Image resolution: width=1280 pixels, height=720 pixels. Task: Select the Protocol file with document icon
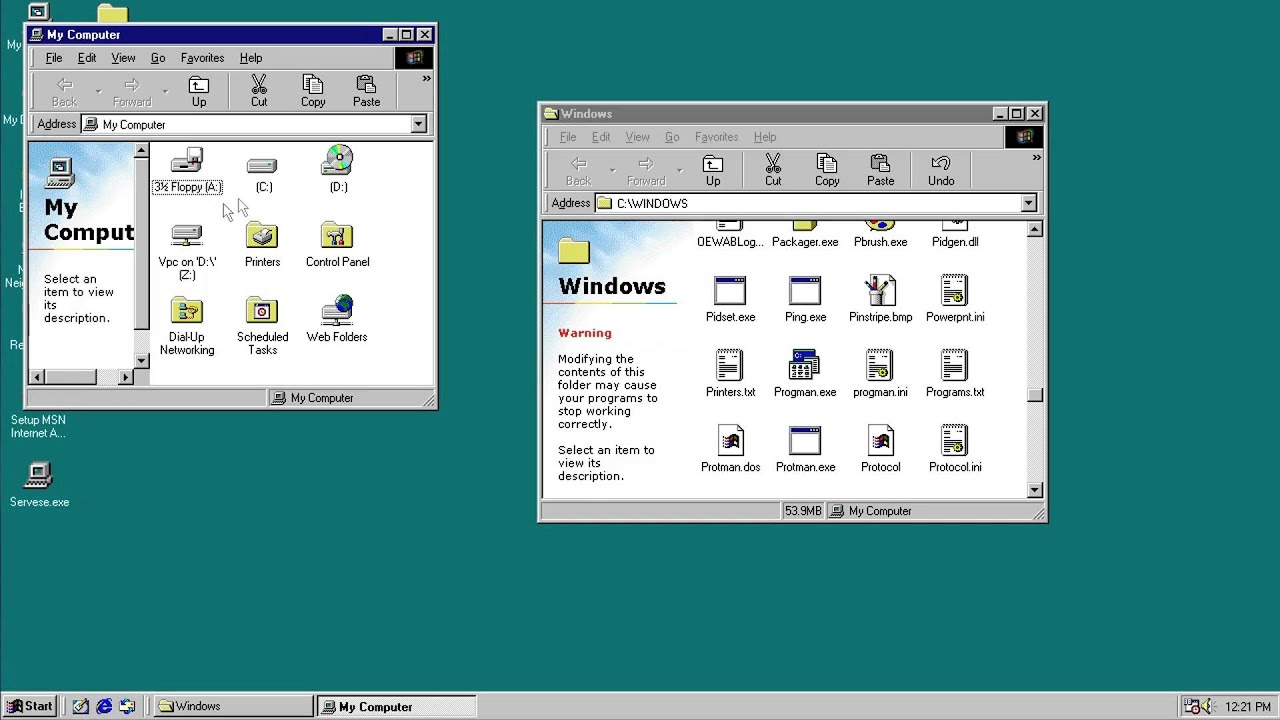[880, 450]
